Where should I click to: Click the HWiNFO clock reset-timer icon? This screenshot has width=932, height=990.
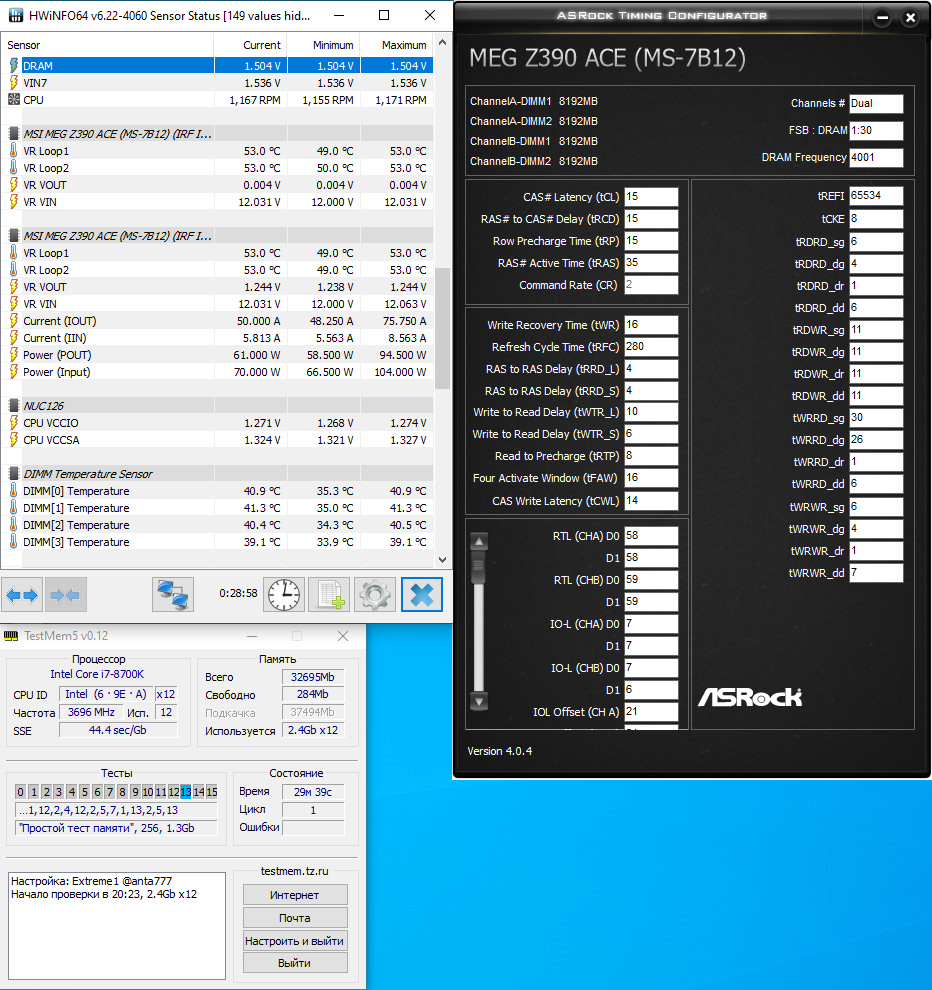point(284,595)
